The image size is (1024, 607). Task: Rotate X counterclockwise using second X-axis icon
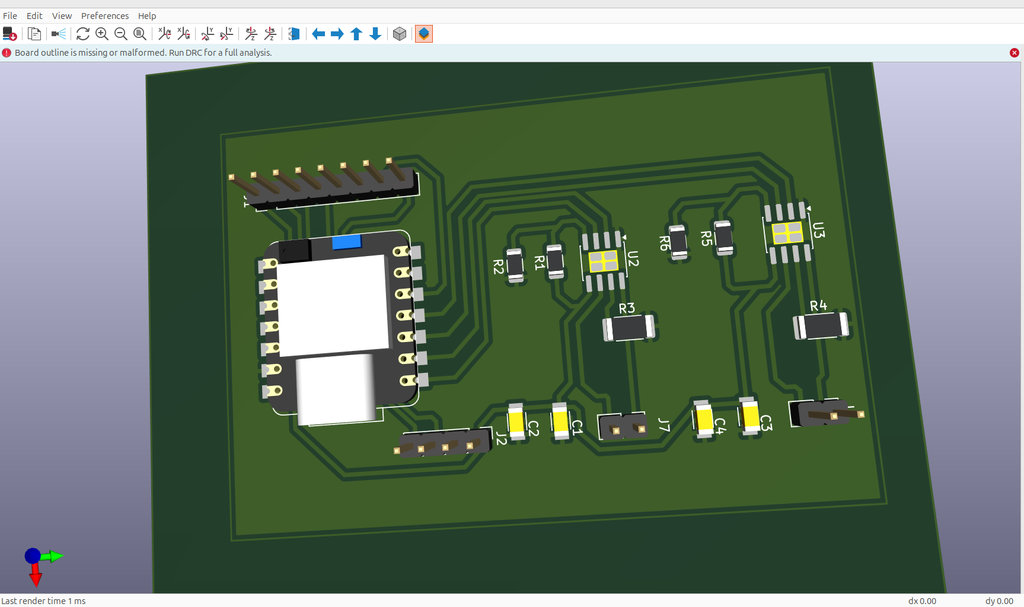click(x=184, y=33)
